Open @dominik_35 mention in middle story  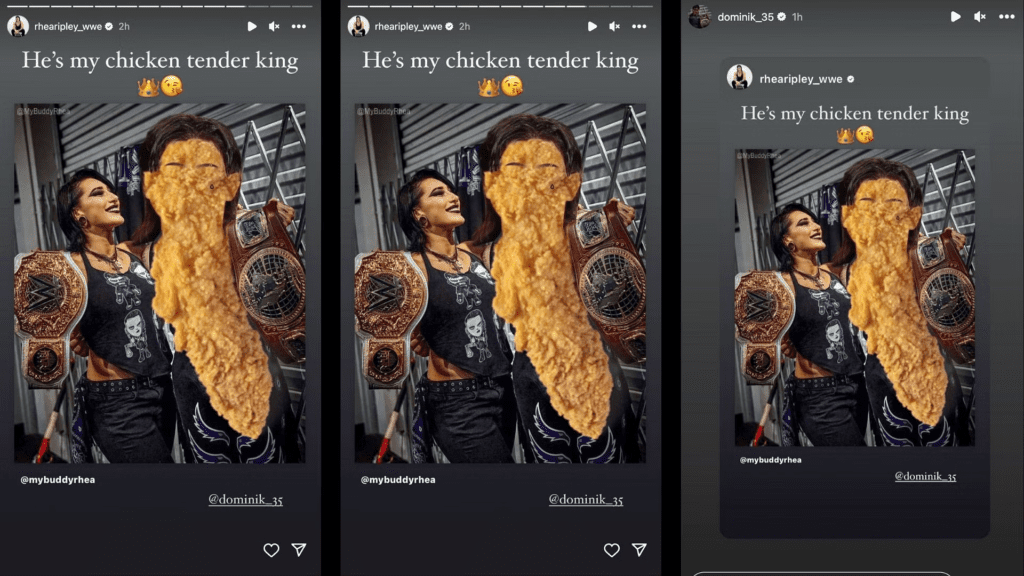(586, 500)
